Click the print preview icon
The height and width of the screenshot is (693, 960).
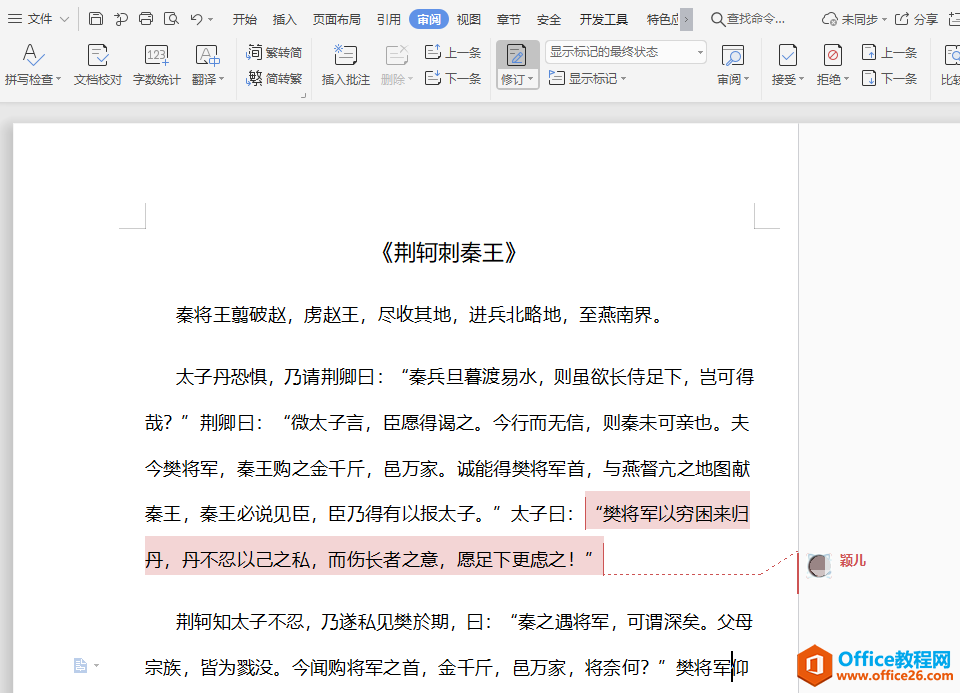click(x=171, y=19)
